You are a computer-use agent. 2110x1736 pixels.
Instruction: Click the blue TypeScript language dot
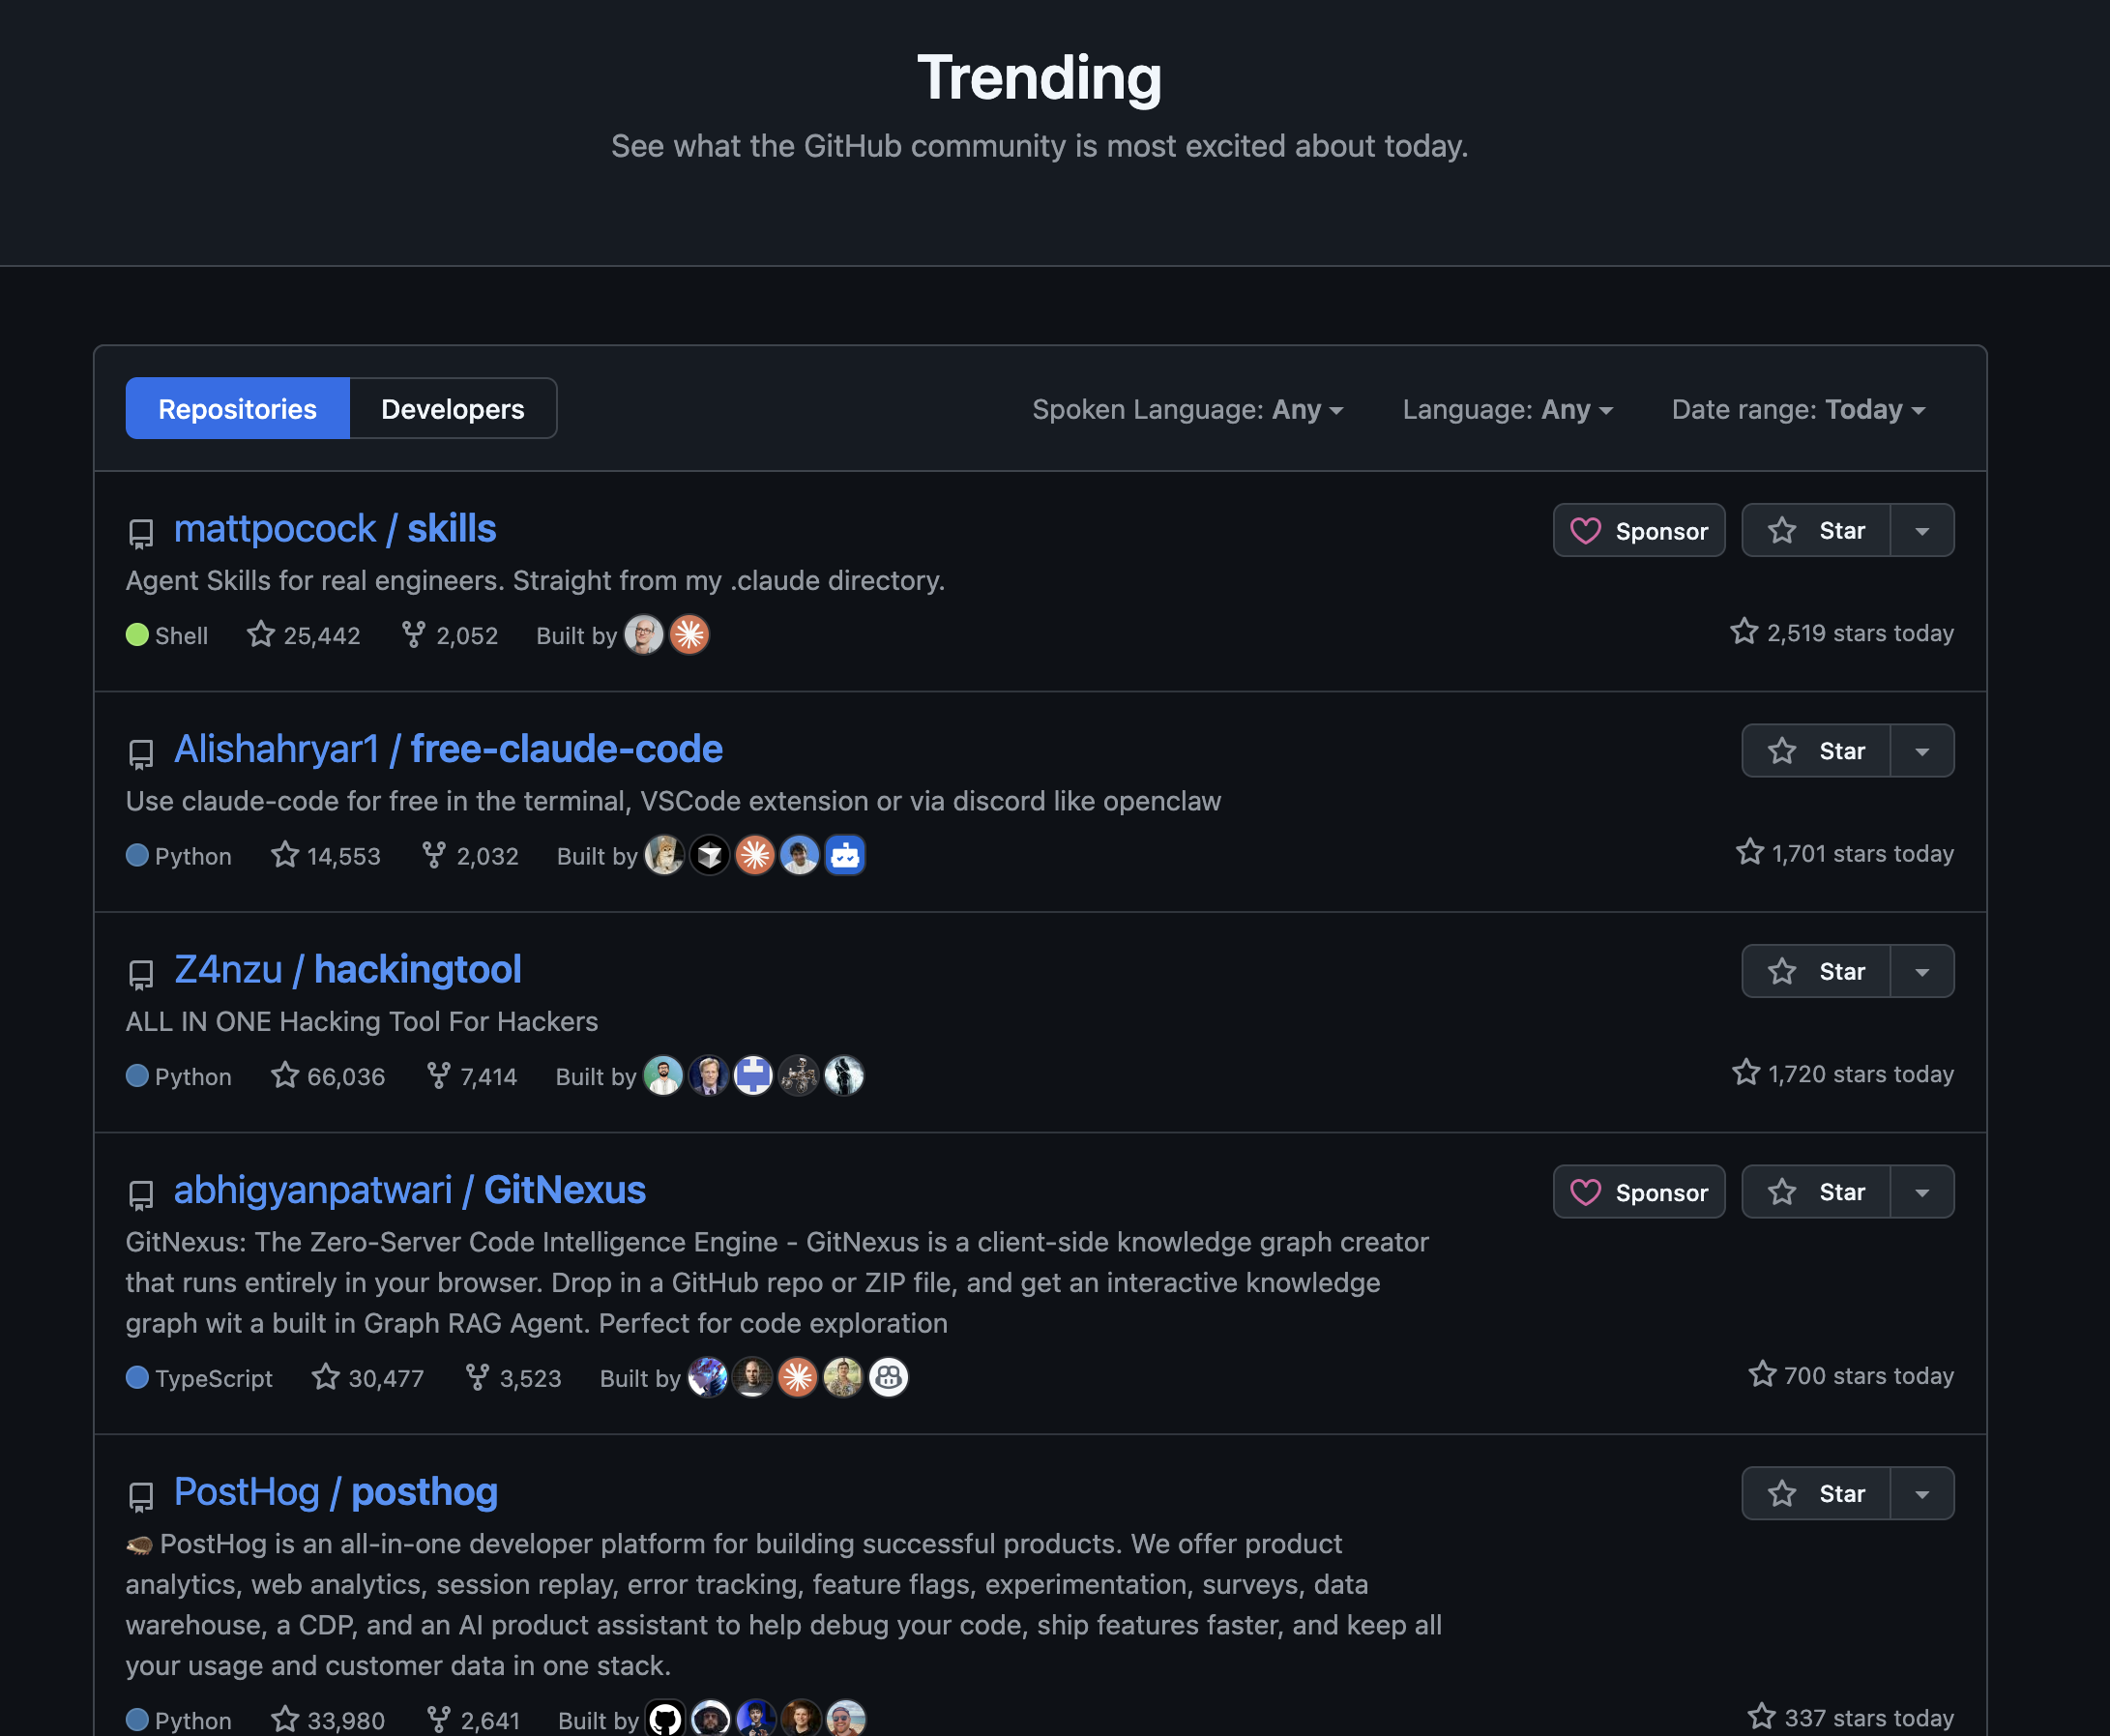tap(137, 1378)
